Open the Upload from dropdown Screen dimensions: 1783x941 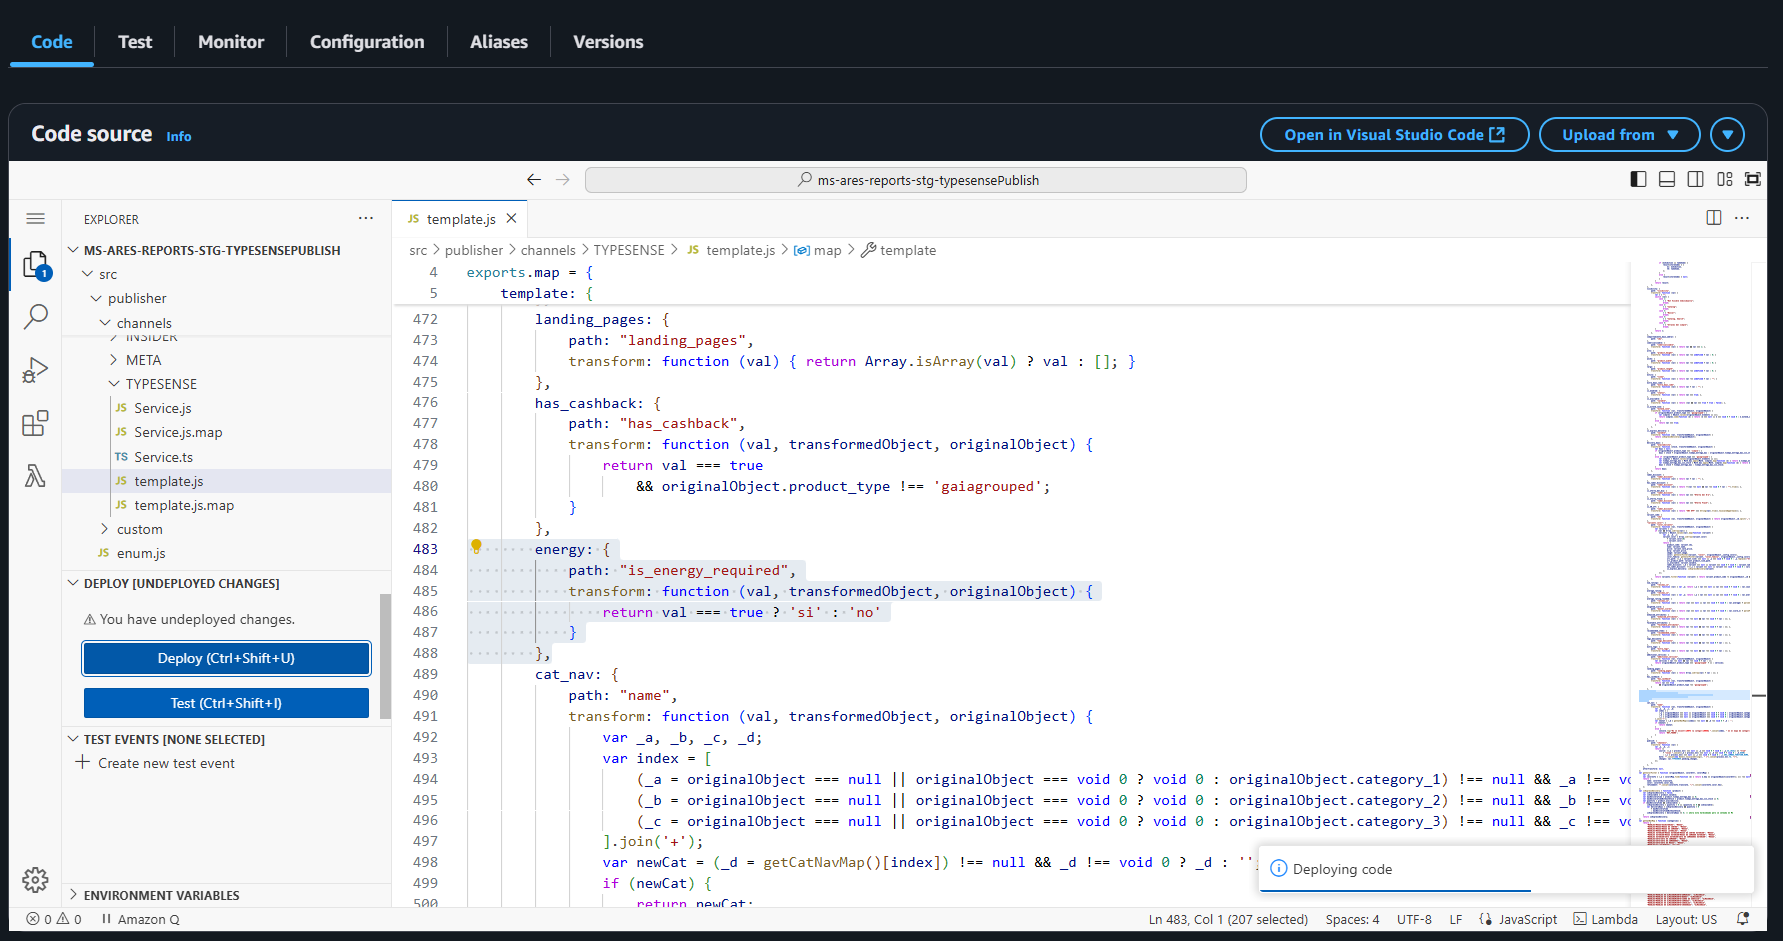click(x=1619, y=135)
